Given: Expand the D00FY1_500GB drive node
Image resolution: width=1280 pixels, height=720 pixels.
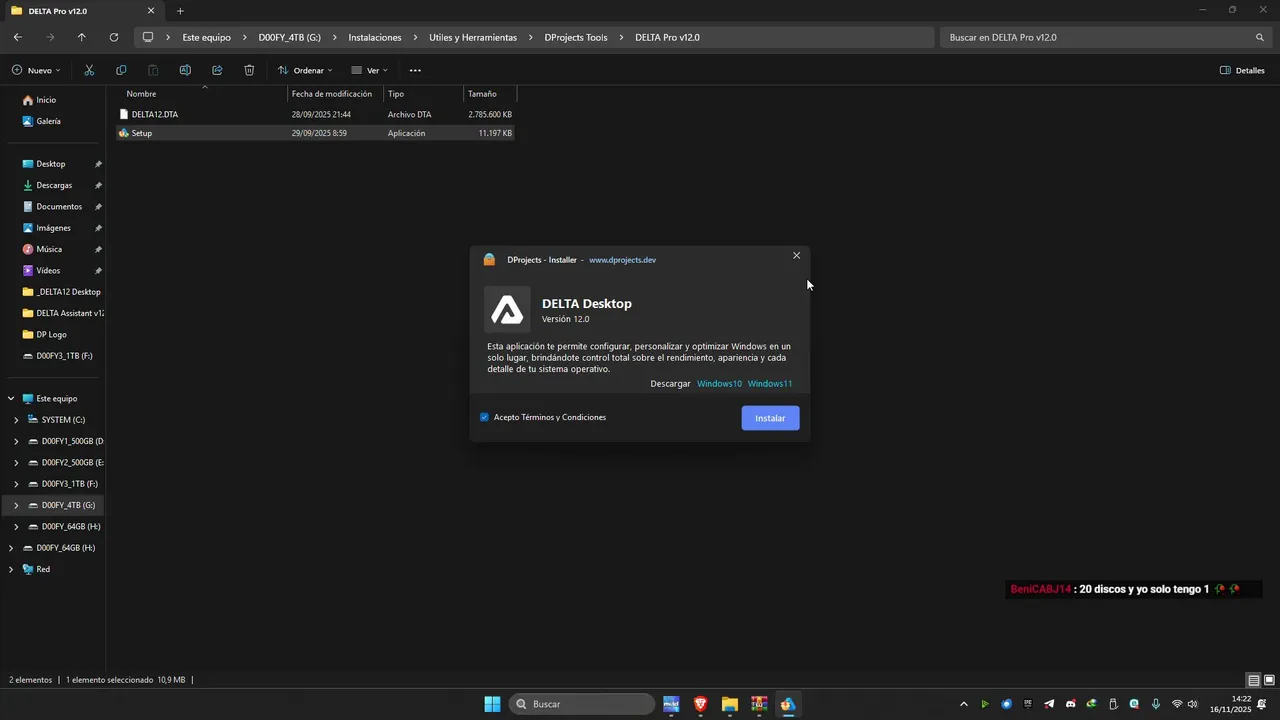Looking at the screenshot, I should [15, 441].
